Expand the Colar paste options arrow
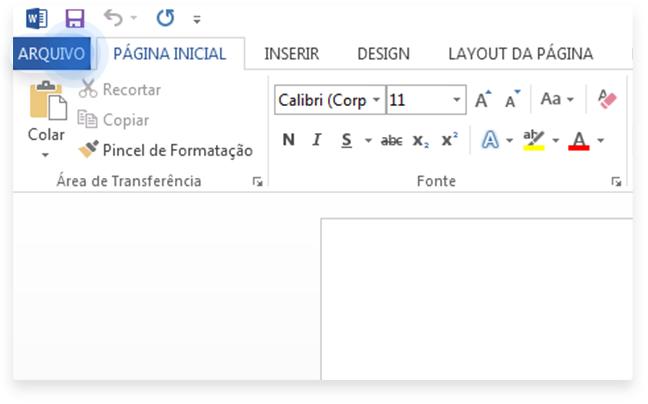Image resolution: width=648 pixels, height=404 pixels. [45, 155]
